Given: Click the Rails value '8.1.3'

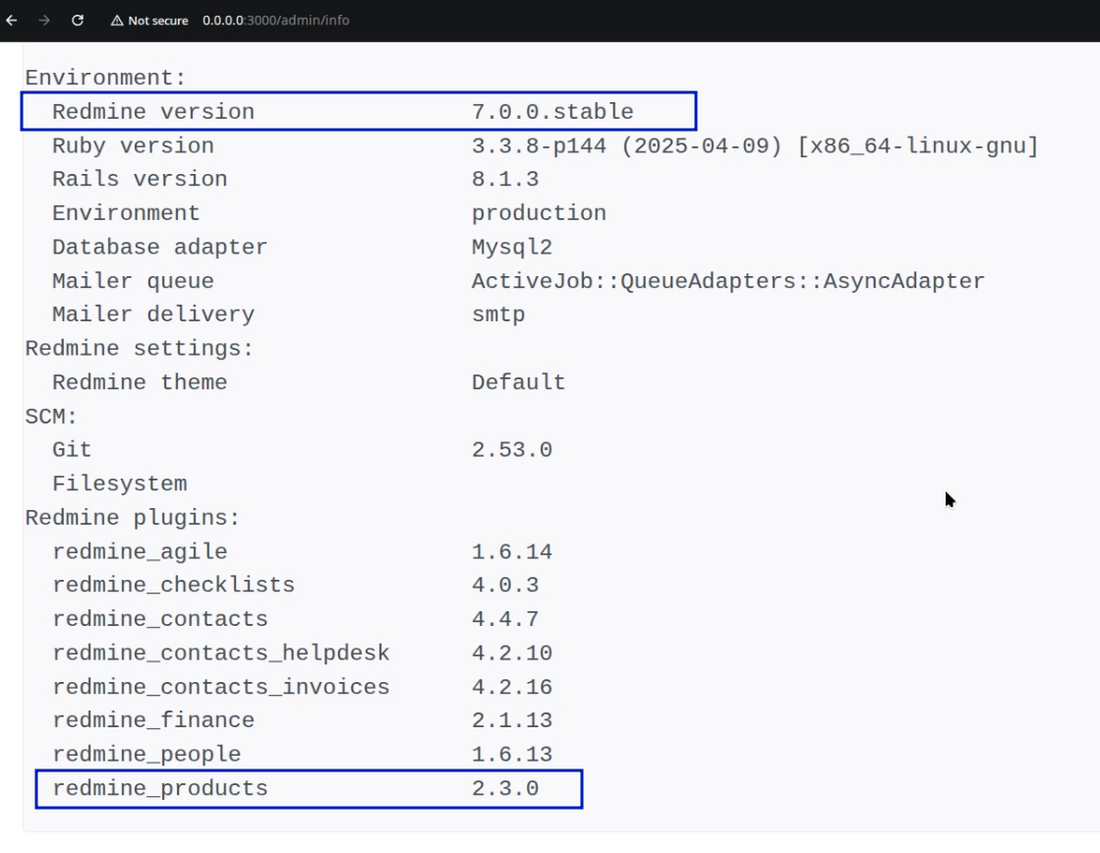Looking at the screenshot, I should 505,180.
